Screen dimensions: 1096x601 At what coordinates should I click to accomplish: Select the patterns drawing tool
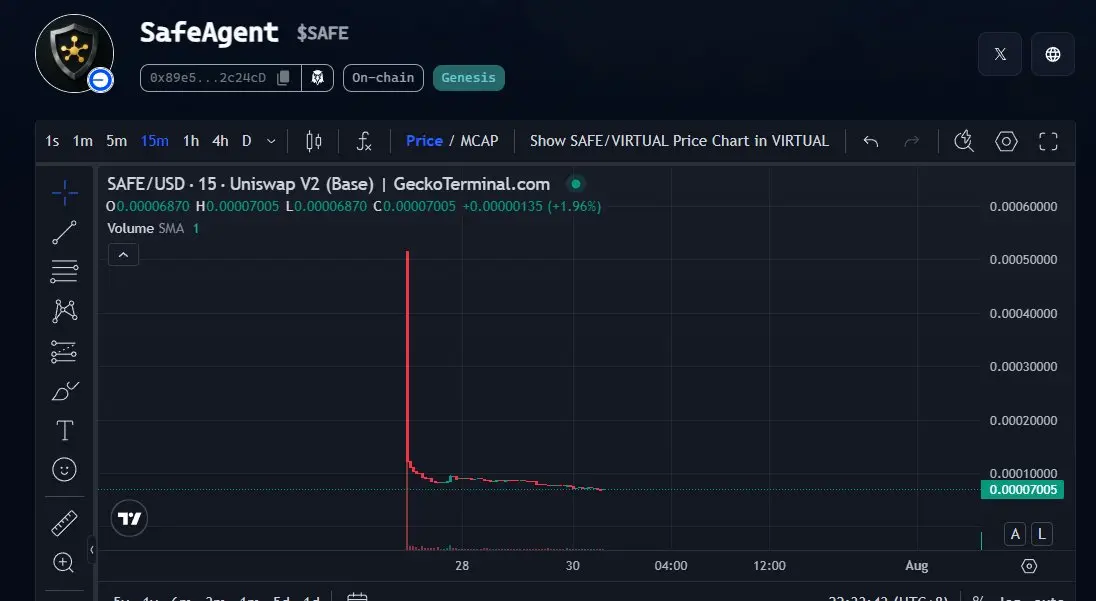(64, 311)
